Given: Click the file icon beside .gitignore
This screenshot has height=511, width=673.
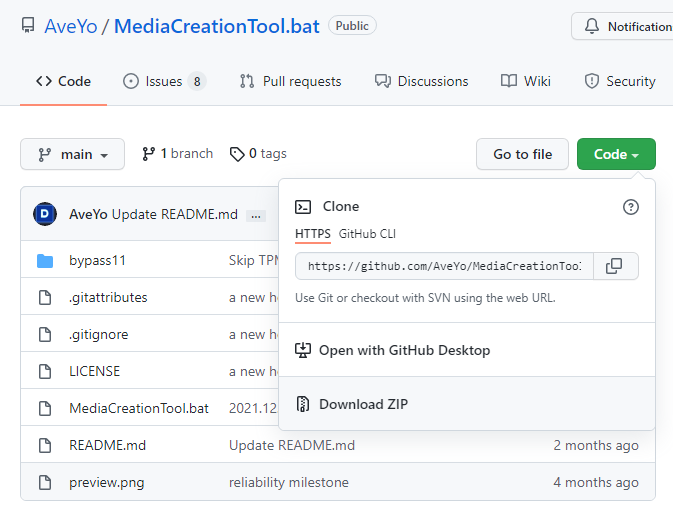Looking at the screenshot, I should click(45, 334).
